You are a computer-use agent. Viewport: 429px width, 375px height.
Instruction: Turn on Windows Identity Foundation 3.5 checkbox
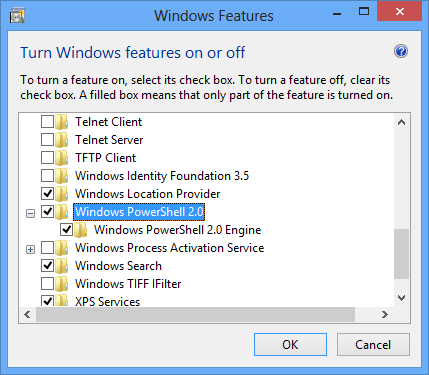tap(47, 176)
